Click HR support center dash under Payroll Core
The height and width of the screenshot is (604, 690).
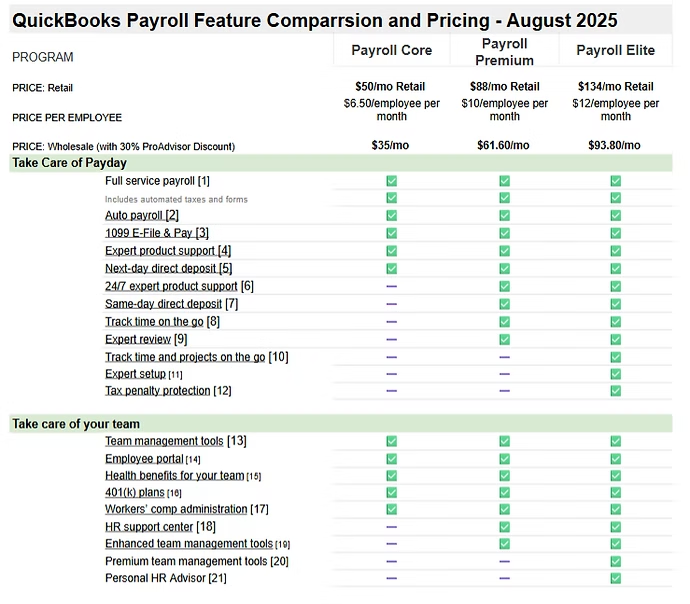coord(391,527)
